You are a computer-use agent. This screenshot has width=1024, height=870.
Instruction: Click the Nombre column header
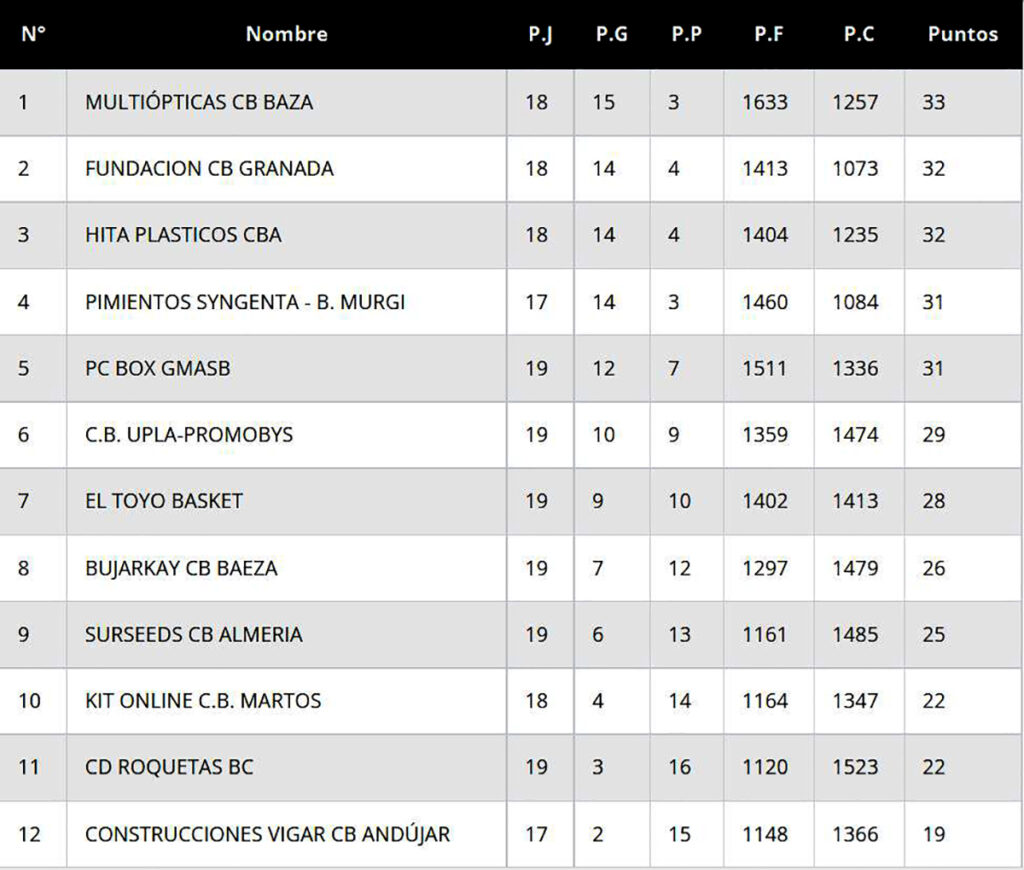(x=286, y=34)
